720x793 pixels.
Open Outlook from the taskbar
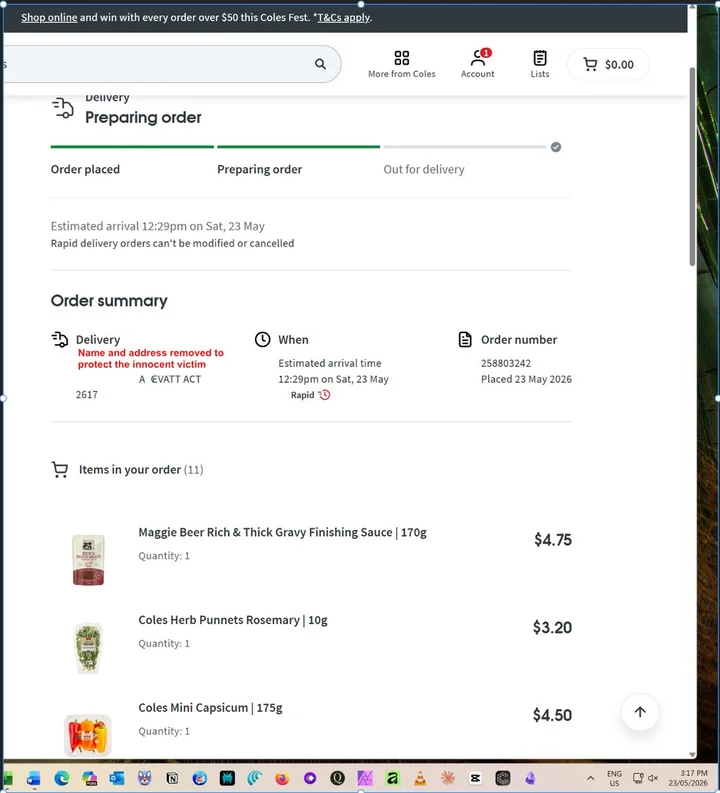point(117,778)
